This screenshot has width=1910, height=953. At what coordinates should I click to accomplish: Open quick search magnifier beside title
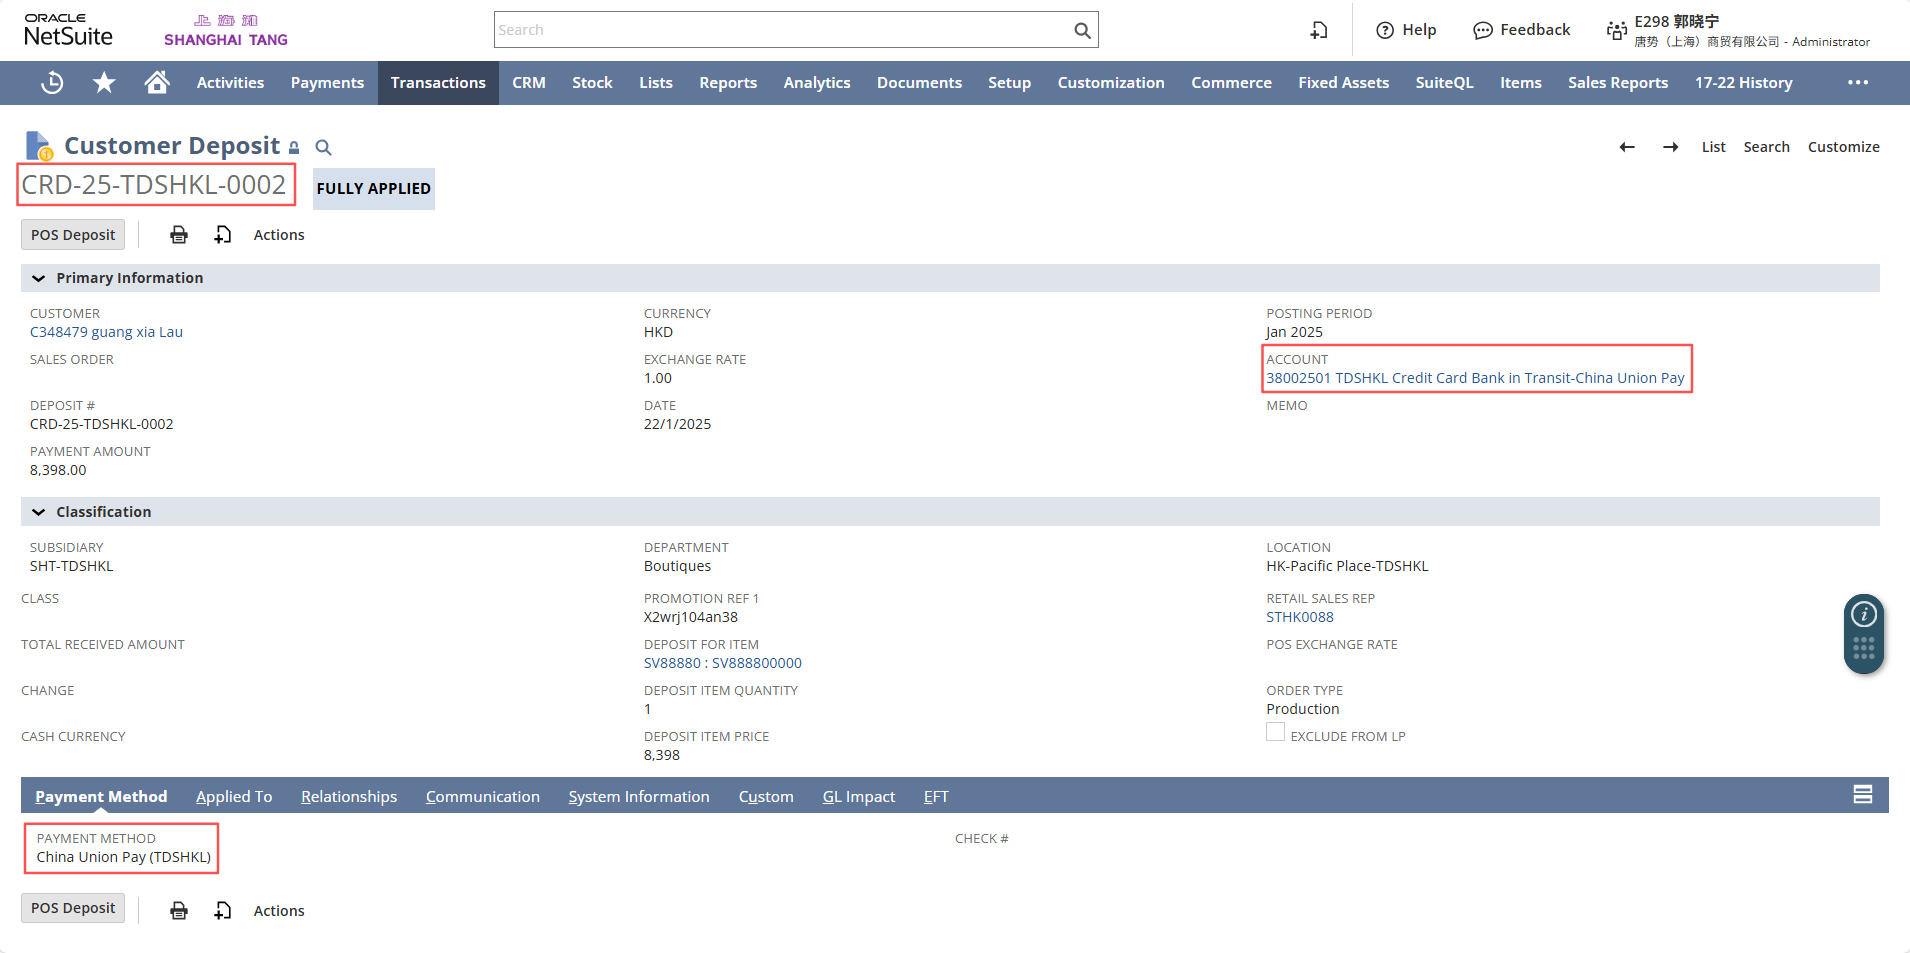(323, 147)
